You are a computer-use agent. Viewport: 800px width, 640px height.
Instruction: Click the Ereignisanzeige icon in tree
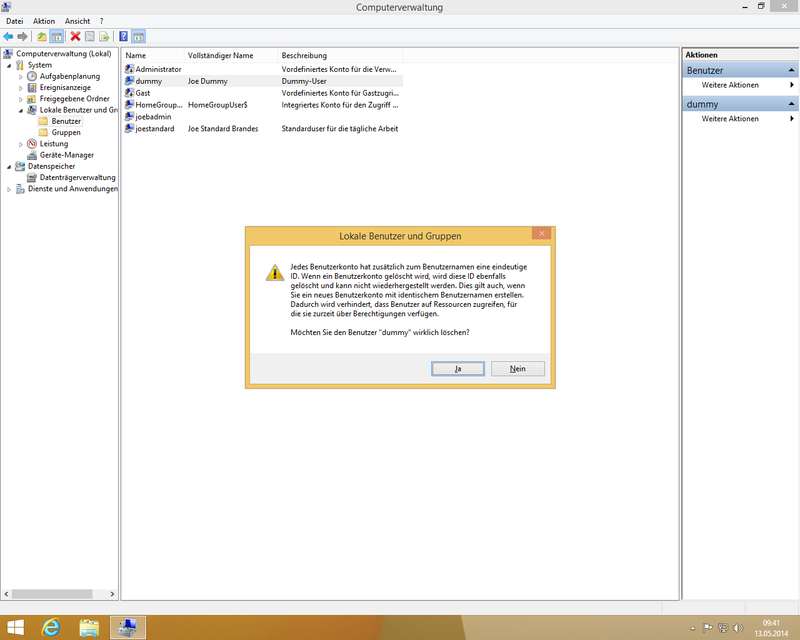[32, 87]
